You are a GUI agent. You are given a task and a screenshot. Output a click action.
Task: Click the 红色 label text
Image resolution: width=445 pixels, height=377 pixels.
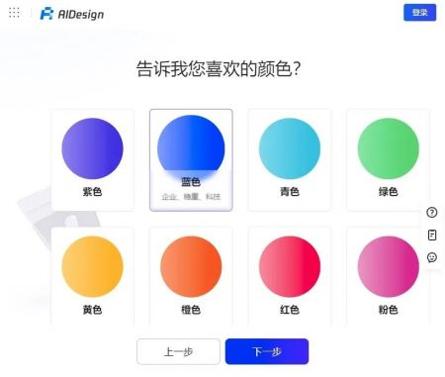click(x=290, y=310)
